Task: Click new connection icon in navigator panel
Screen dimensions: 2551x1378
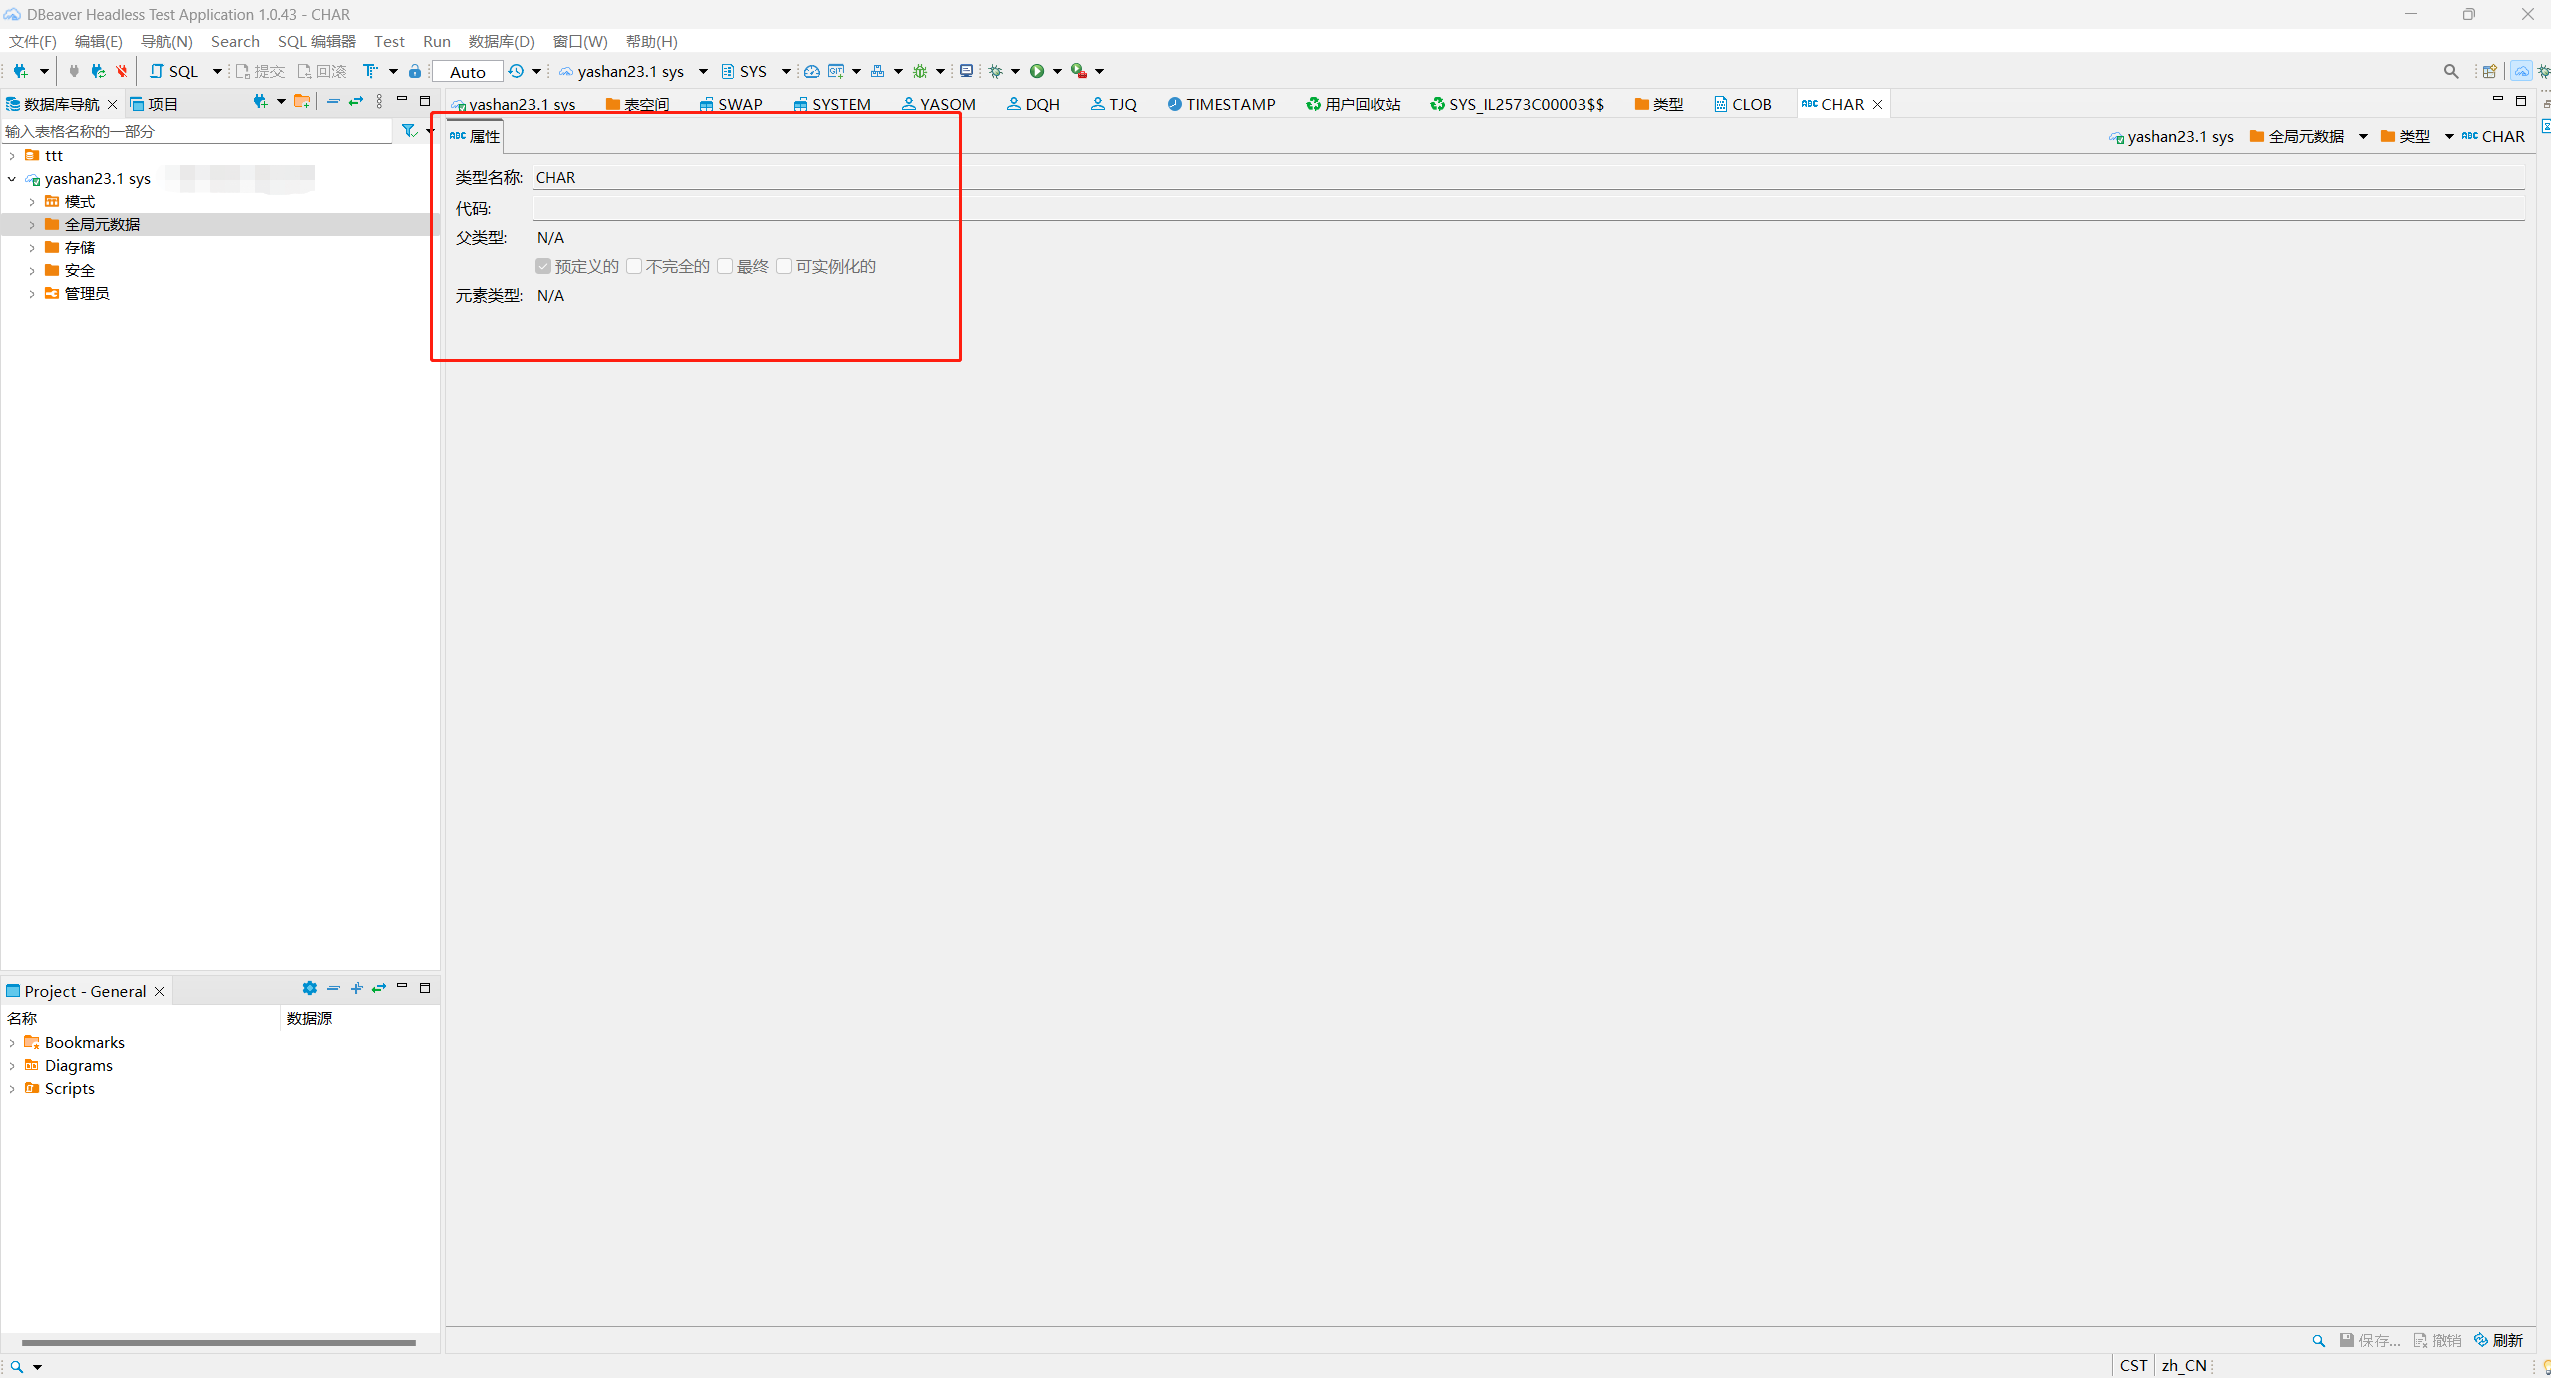Action: tap(260, 101)
